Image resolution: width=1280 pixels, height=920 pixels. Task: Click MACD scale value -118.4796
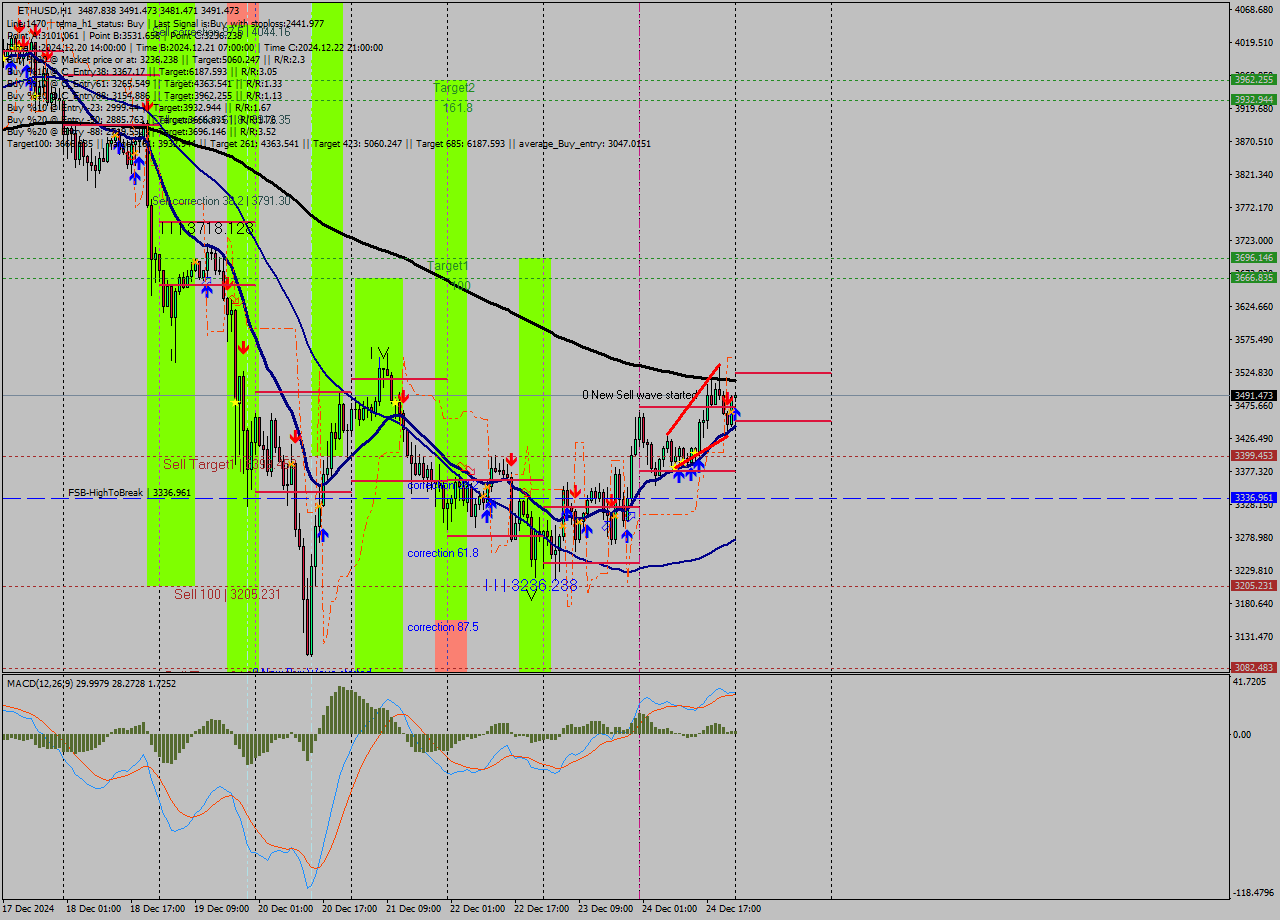pos(1253,893)
